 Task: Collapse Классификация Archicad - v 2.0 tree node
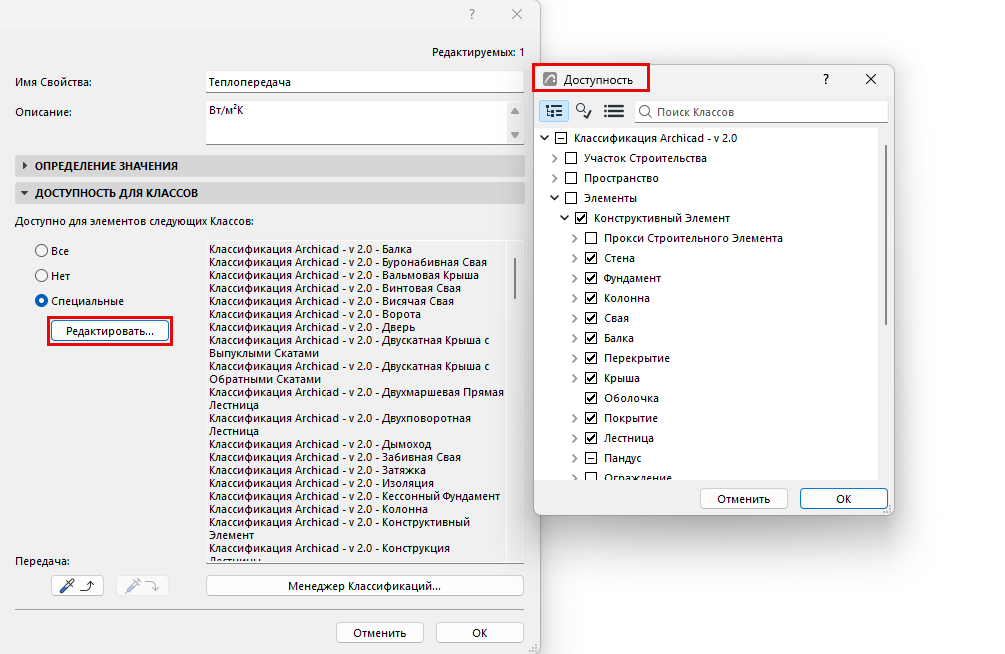tap(545, 138)
